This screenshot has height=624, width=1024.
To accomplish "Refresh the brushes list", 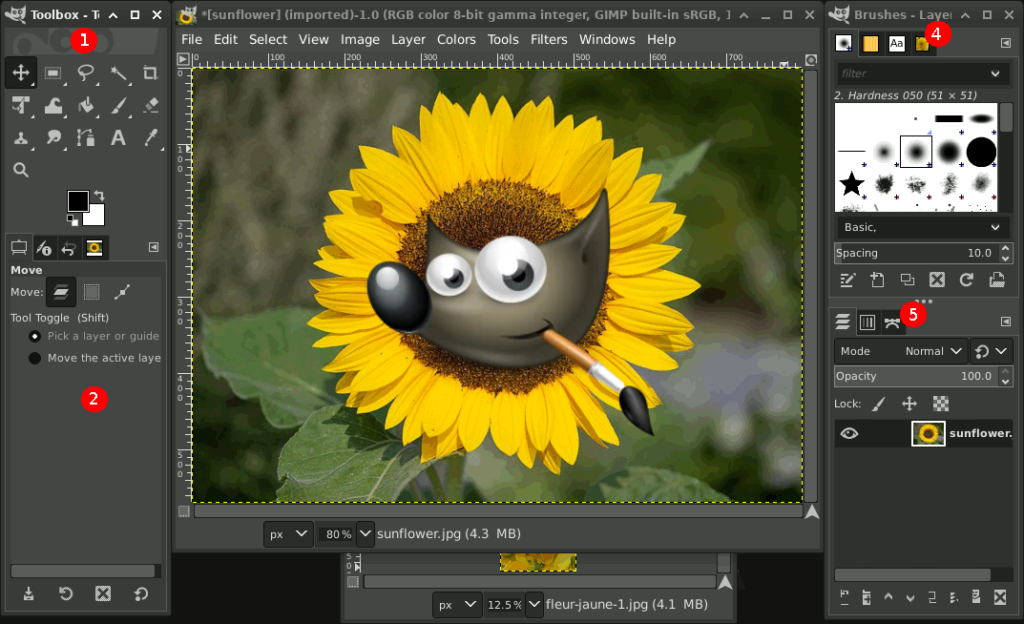I will (967, 280).
